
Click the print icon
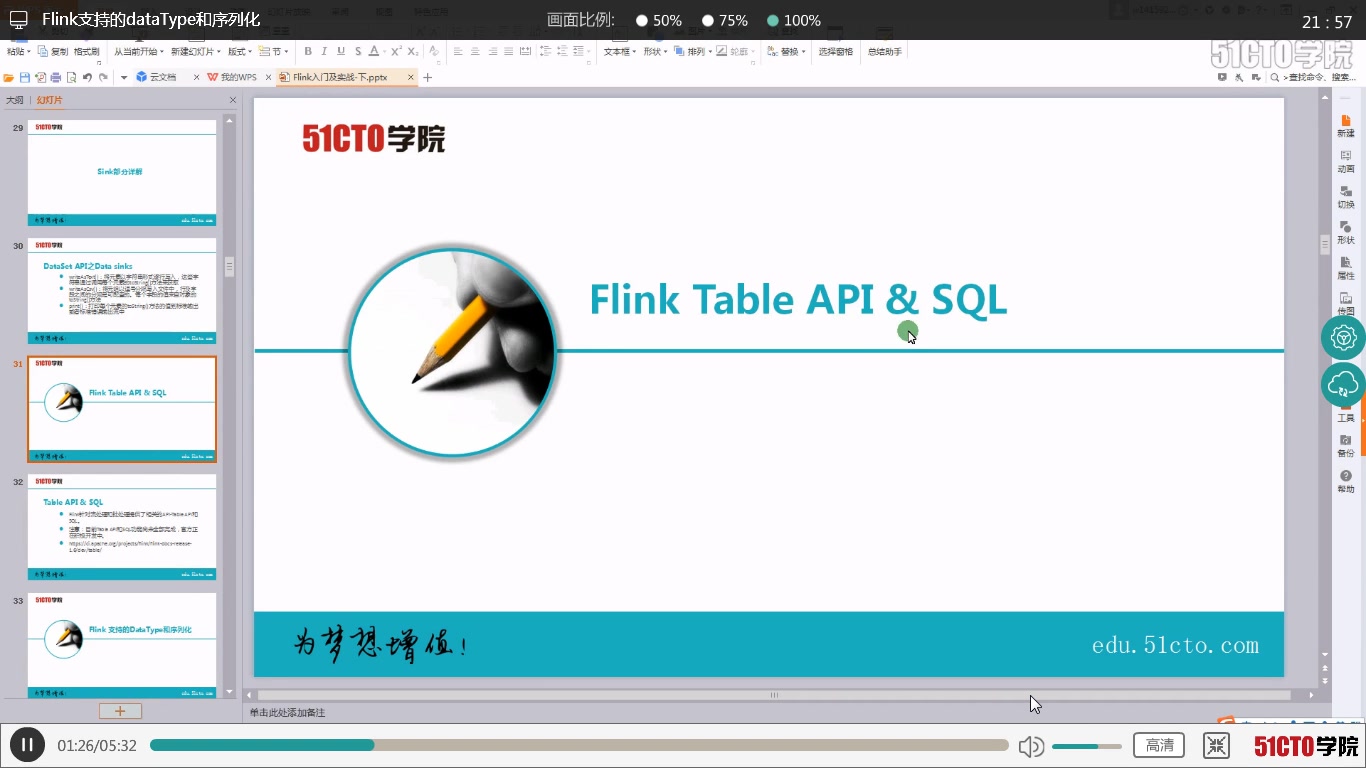coord(56,77)
